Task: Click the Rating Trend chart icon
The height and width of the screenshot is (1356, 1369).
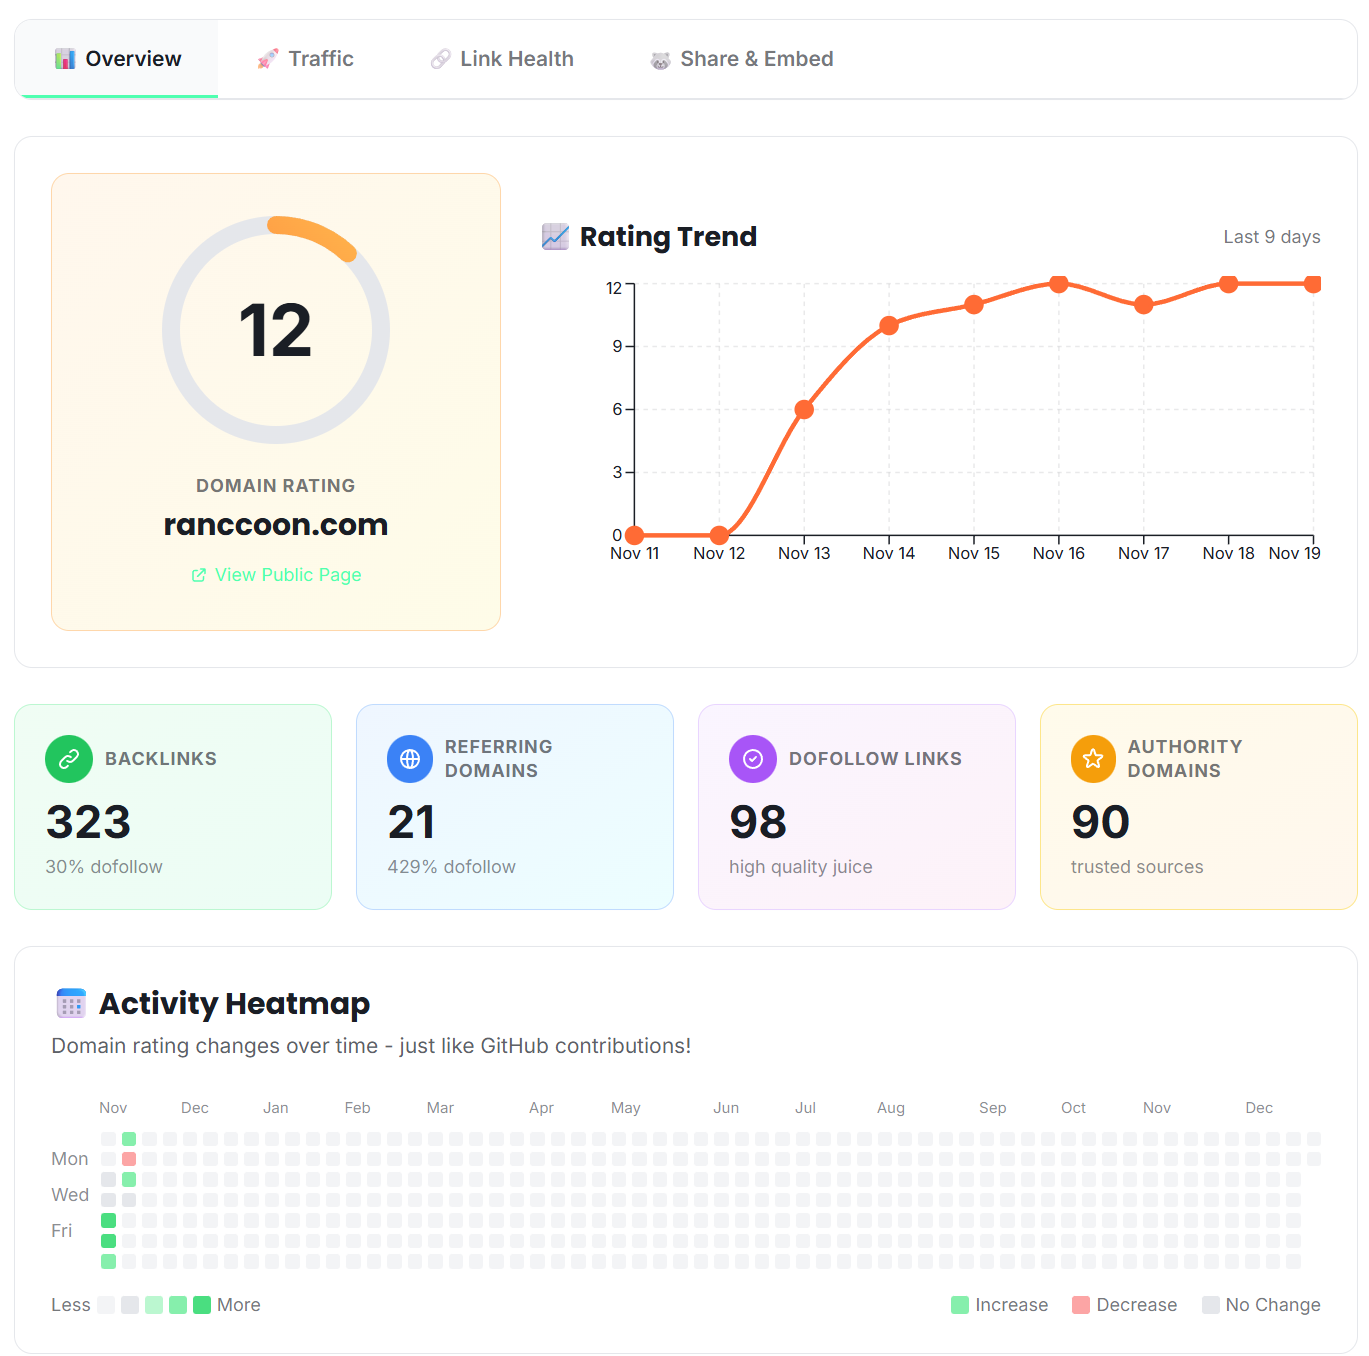Action: click(555, 236)
